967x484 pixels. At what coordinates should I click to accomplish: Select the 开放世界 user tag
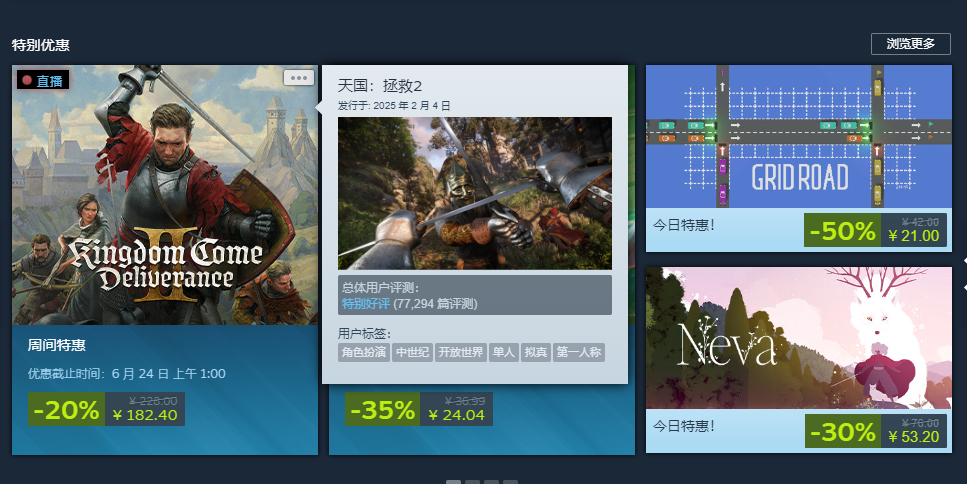(460, 352)
